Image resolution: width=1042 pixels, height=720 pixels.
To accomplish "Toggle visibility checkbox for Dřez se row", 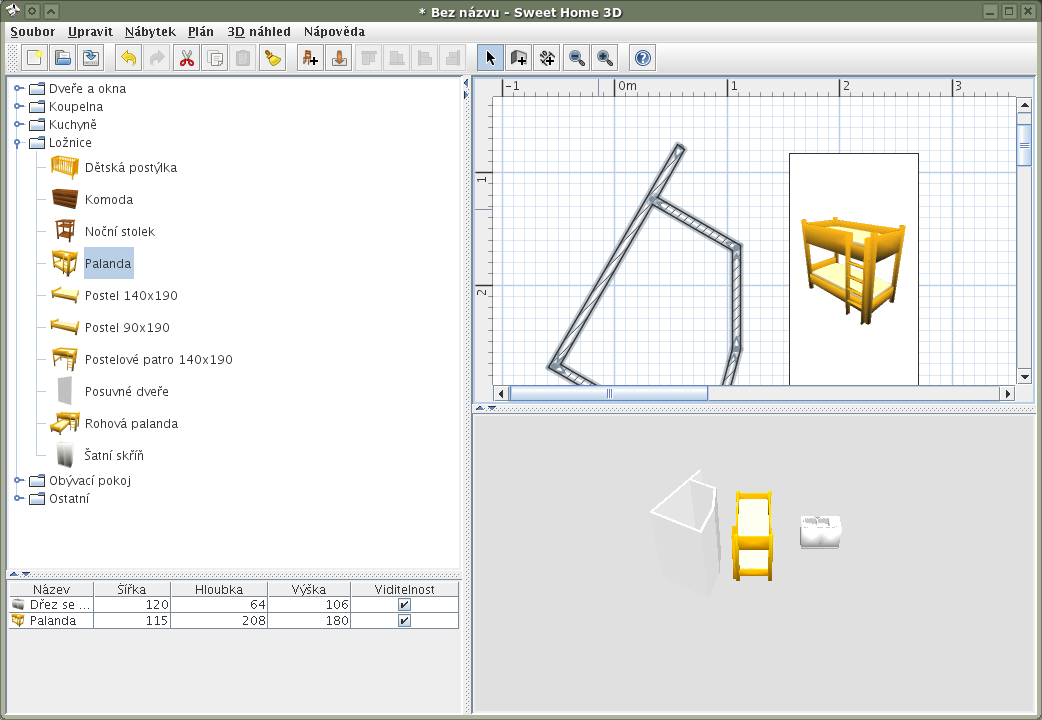I will coord(404,604).
